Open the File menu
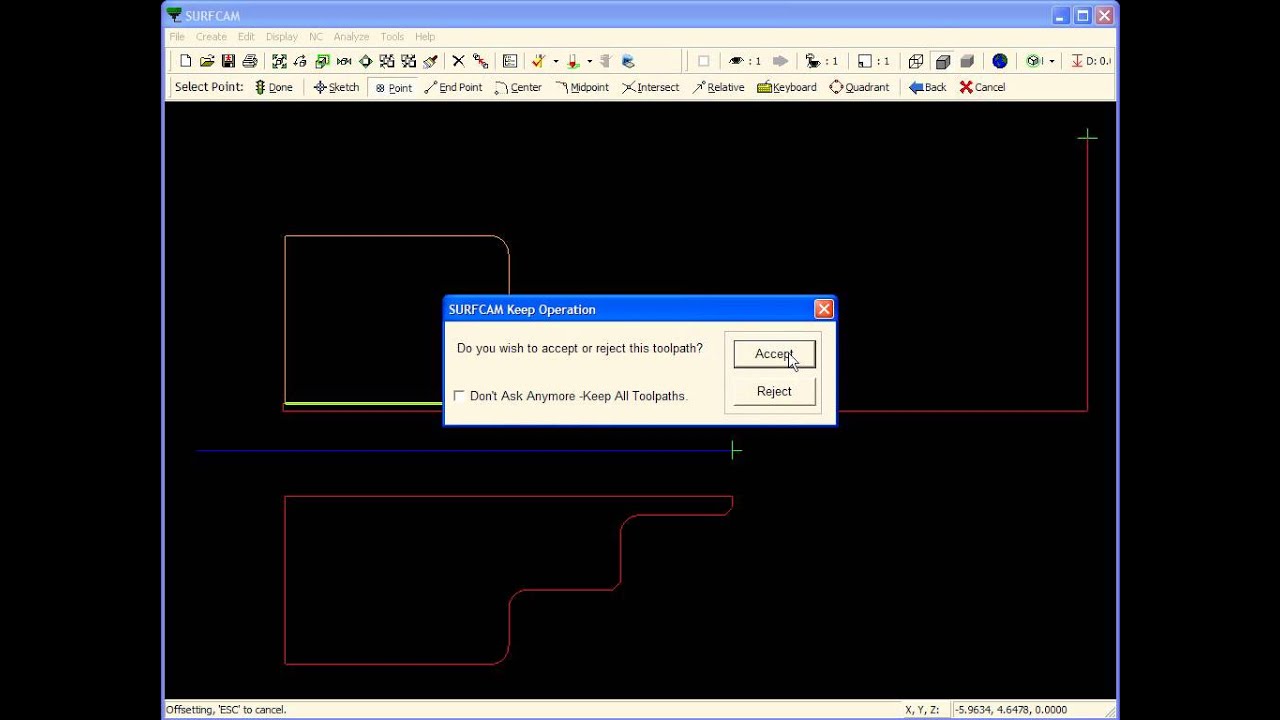Screen dimensions: 1280x720 [x=177, y=37]
